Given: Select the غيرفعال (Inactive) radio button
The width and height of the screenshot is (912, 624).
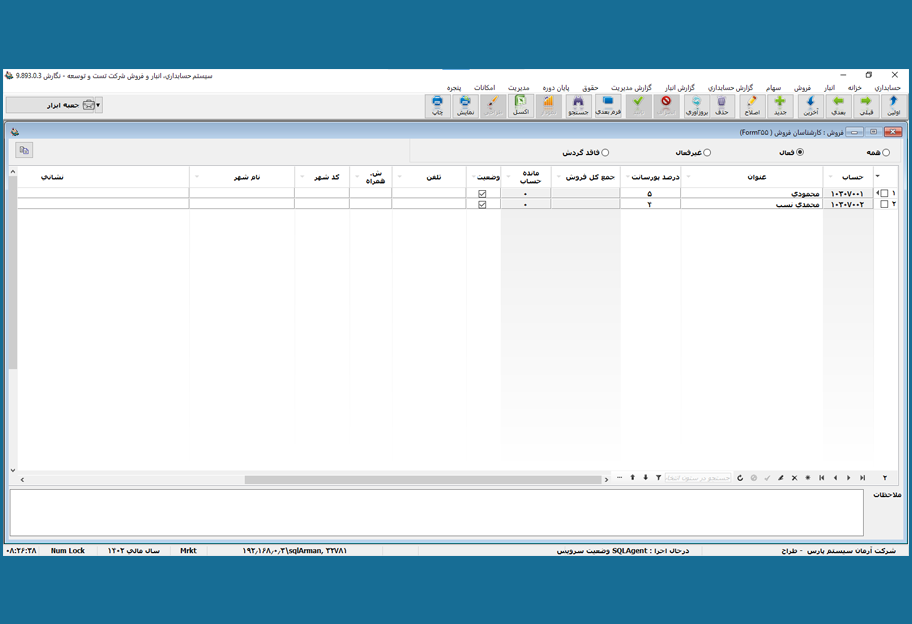Looking at the screenshot, I should (x=707, y=152).
